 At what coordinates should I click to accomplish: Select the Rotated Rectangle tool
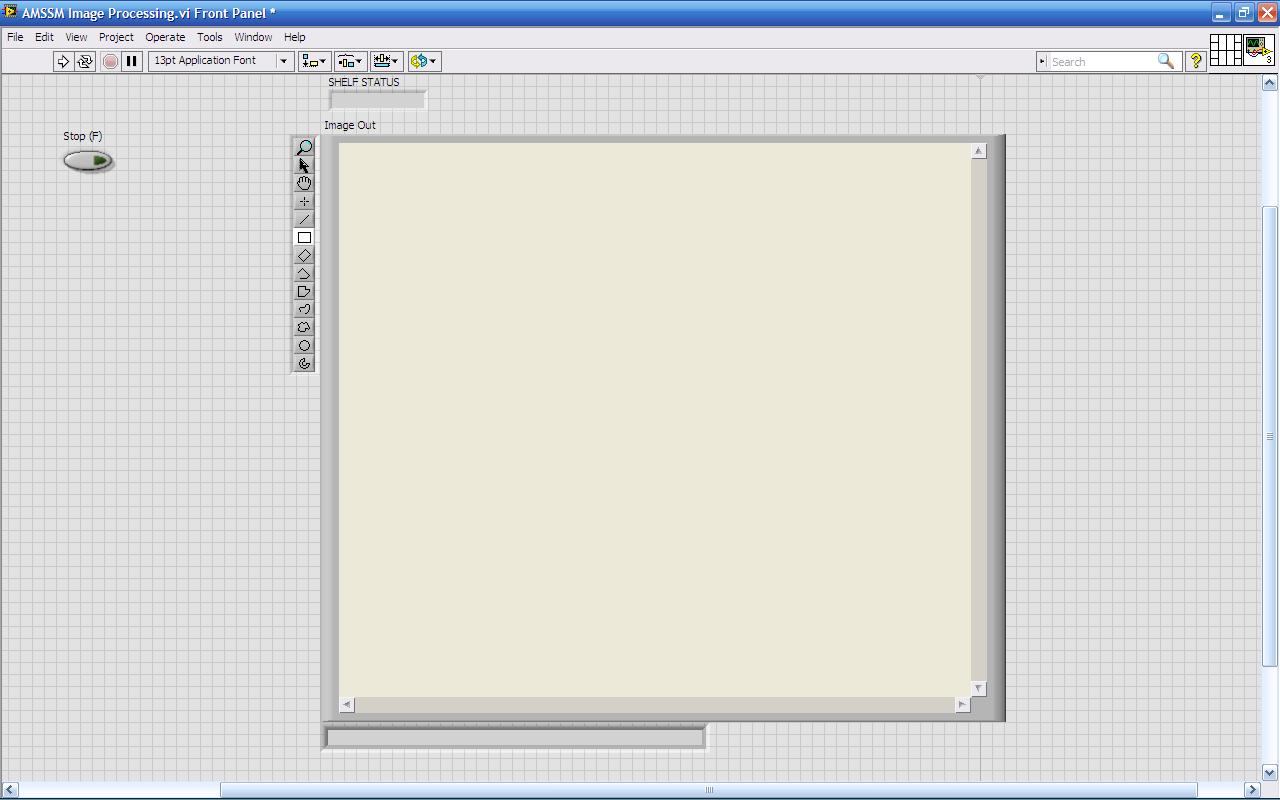click(304, 255)
